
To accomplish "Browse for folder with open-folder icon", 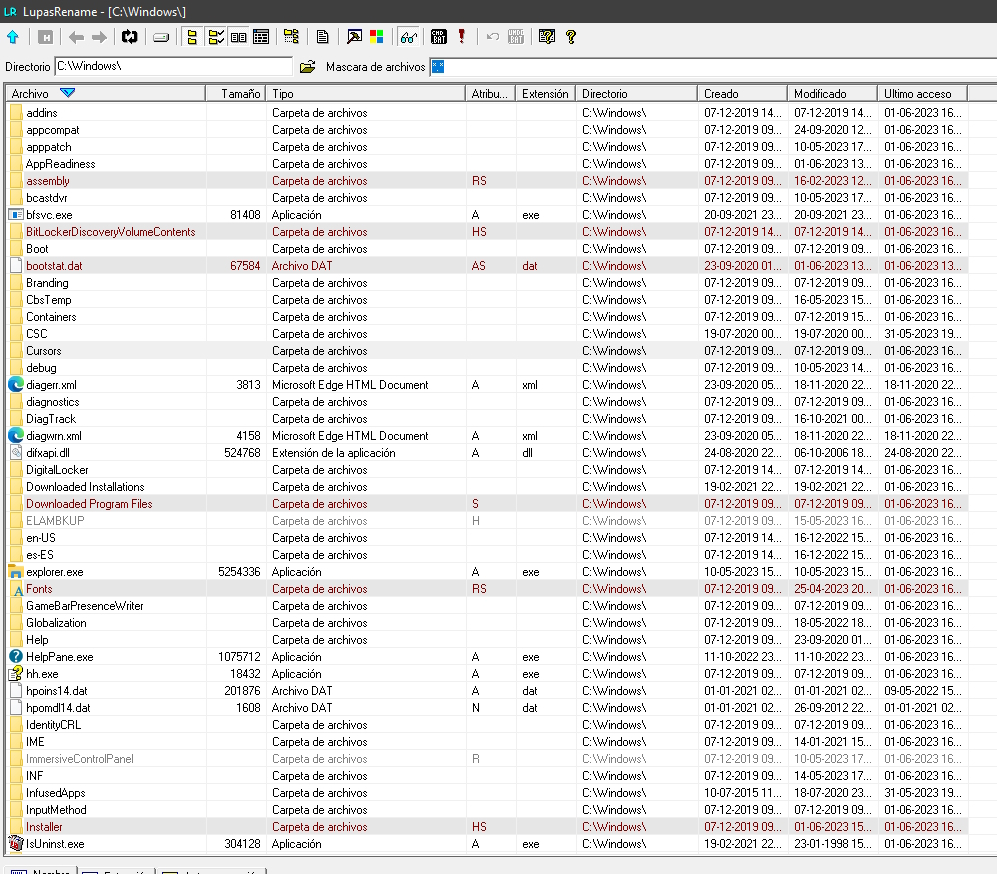I will (x=308, y=66).
